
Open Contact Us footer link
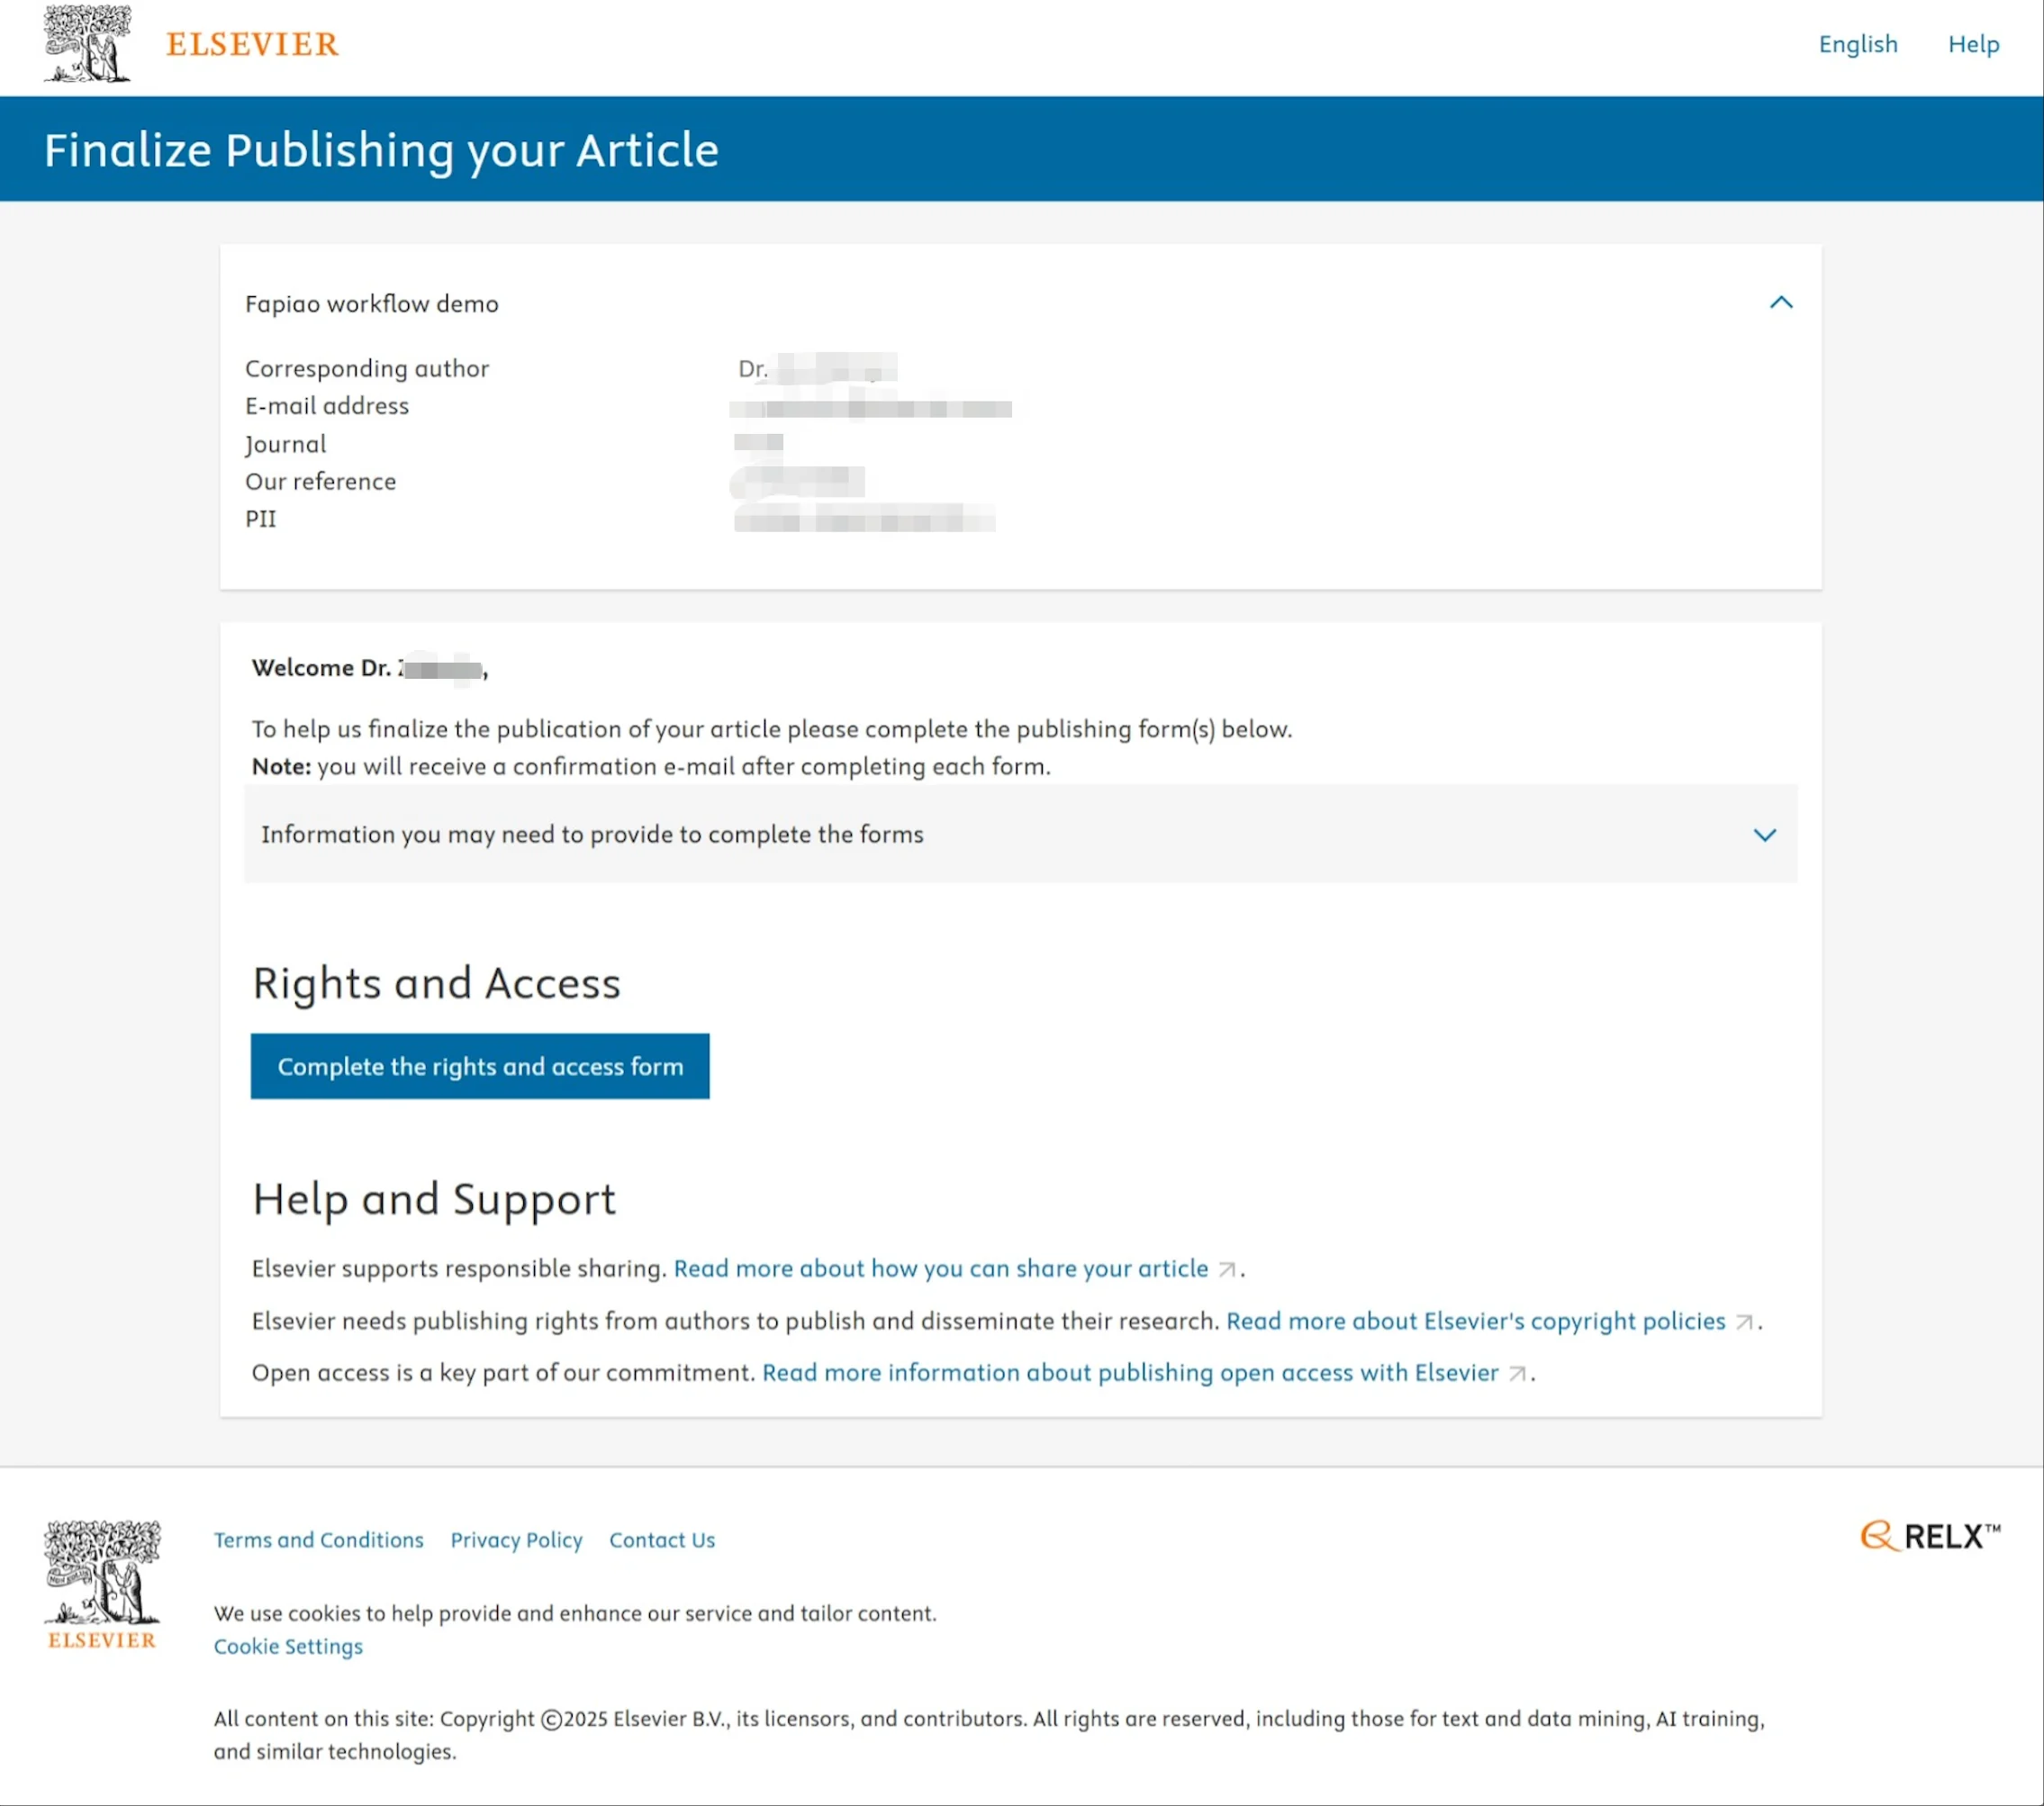[x=662, y=1540]
